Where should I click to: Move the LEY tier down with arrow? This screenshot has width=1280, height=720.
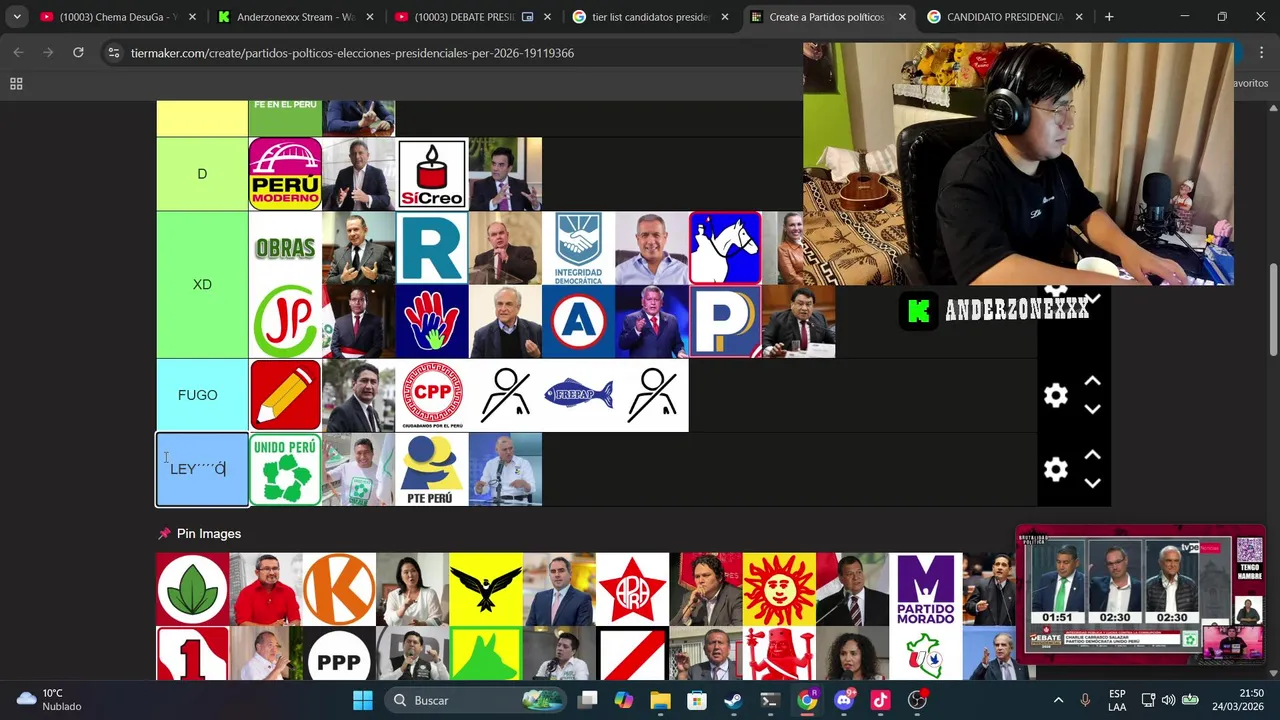point(1092,483)
